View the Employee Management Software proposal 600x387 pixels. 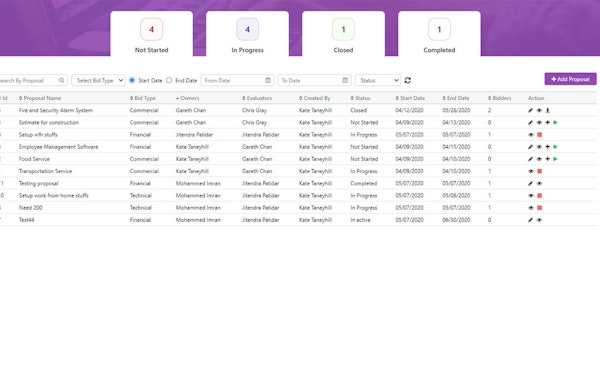click(539, 147)
